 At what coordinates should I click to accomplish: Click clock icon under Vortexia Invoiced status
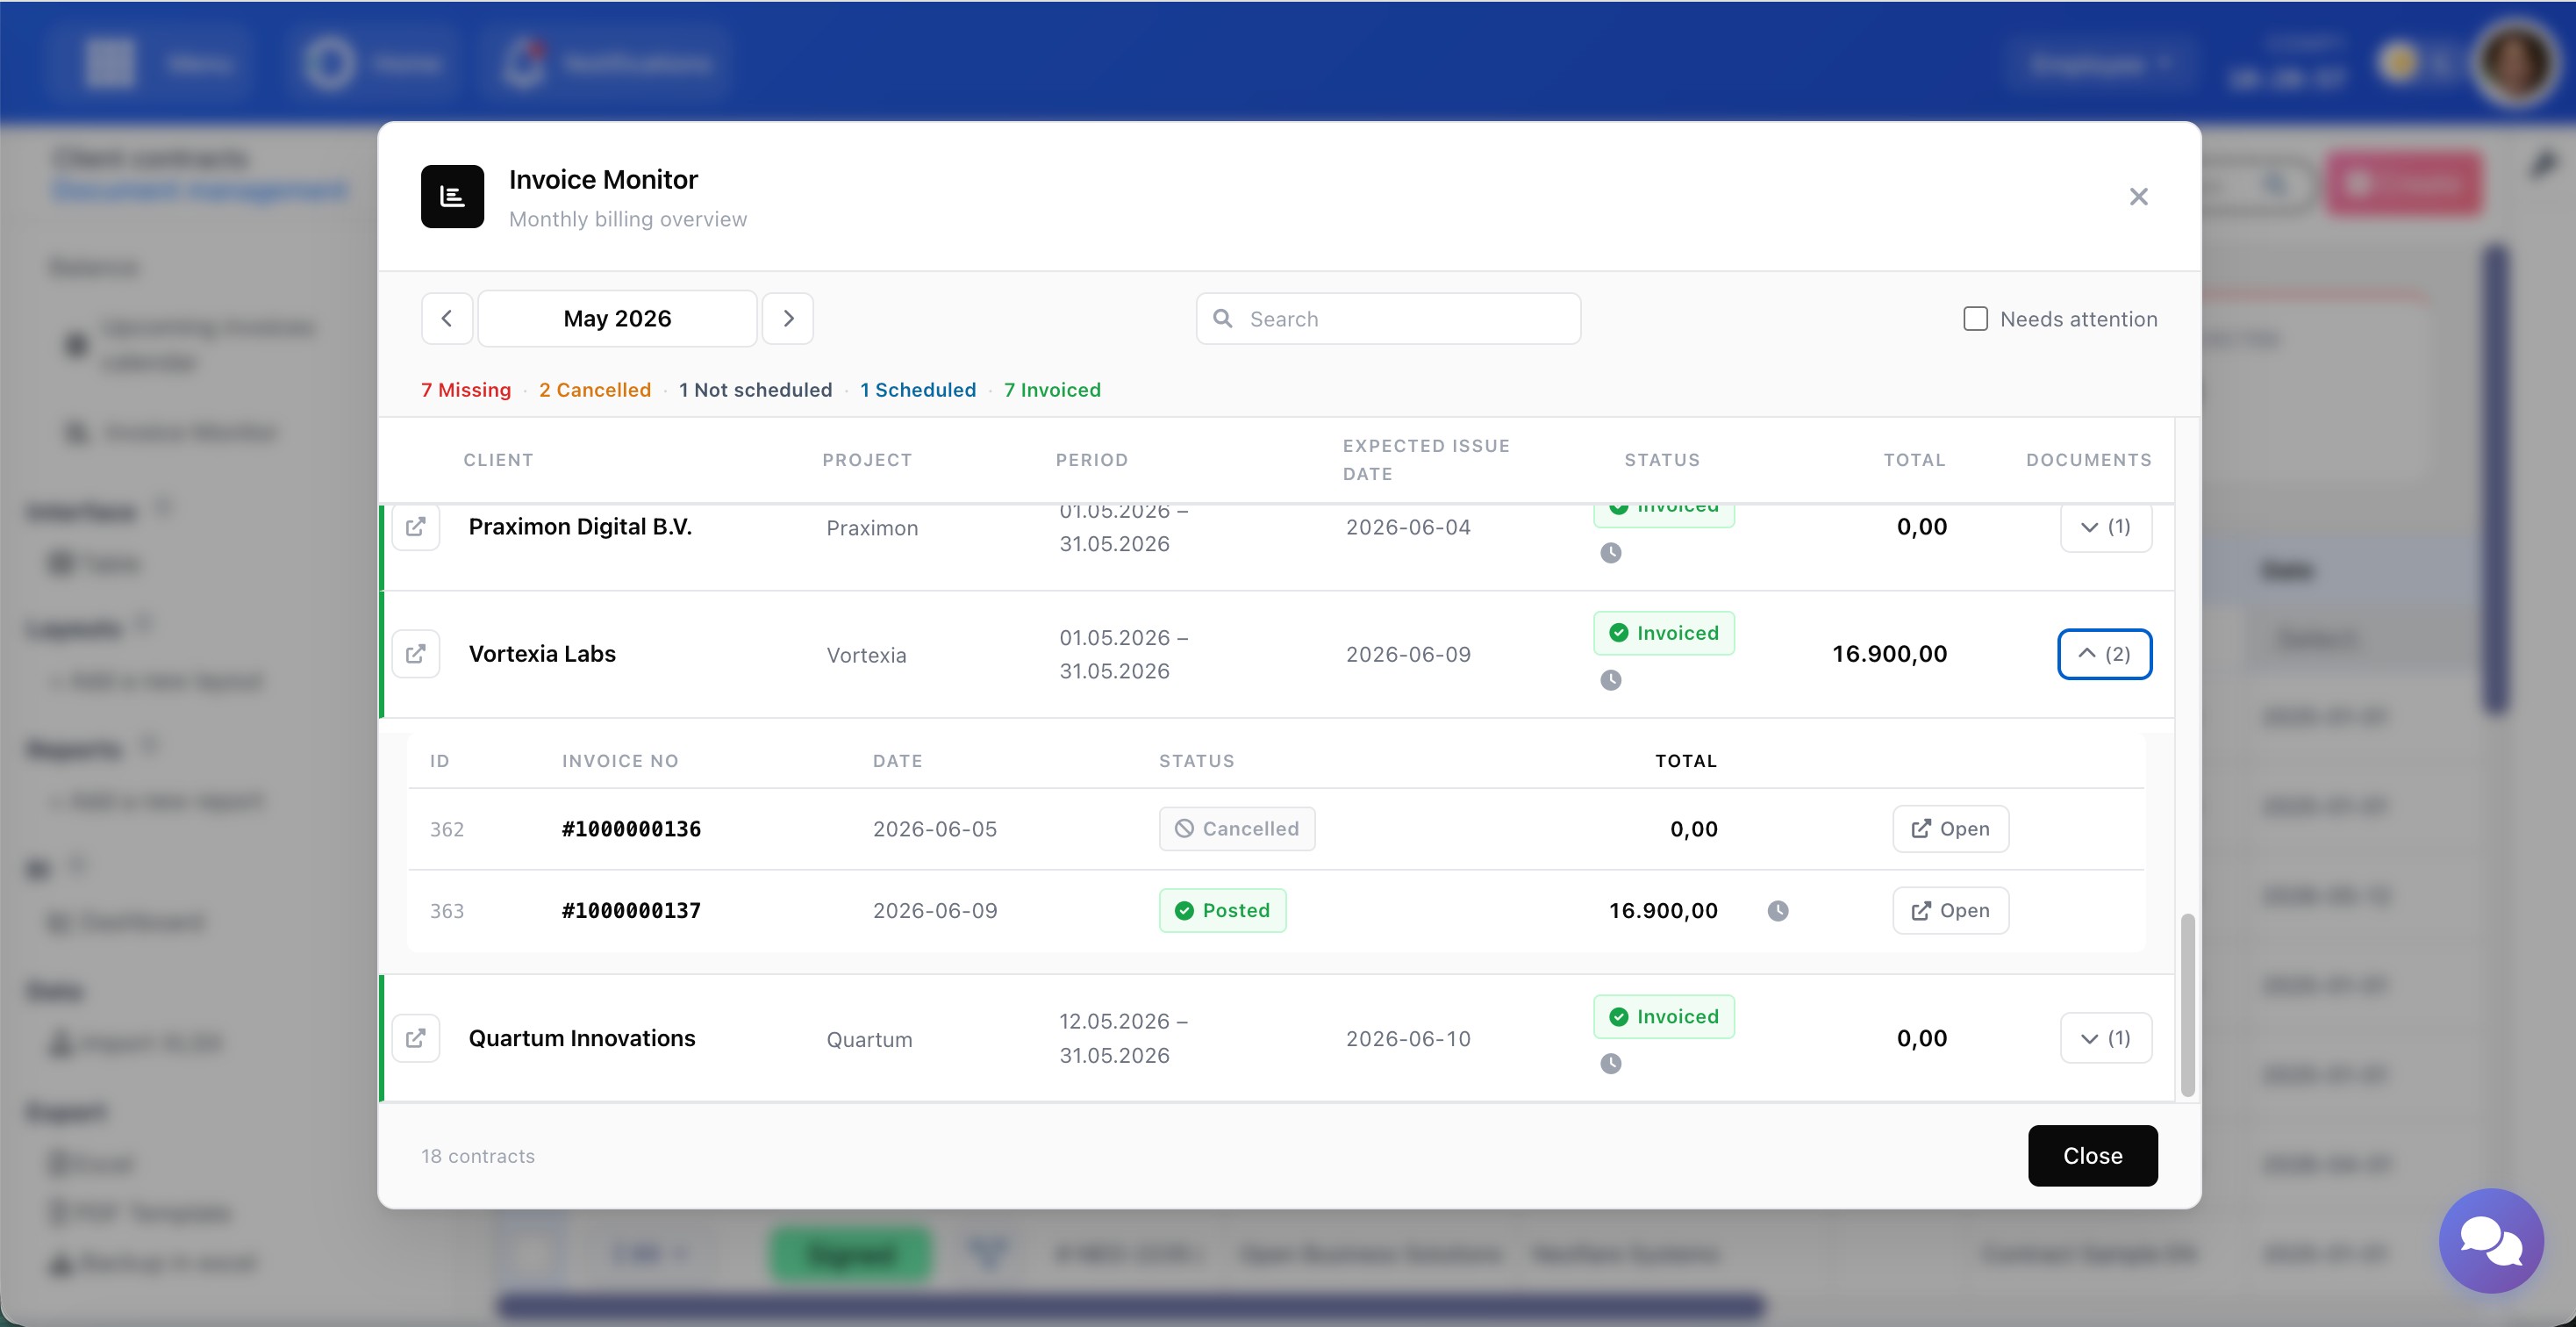(1610, 680)
